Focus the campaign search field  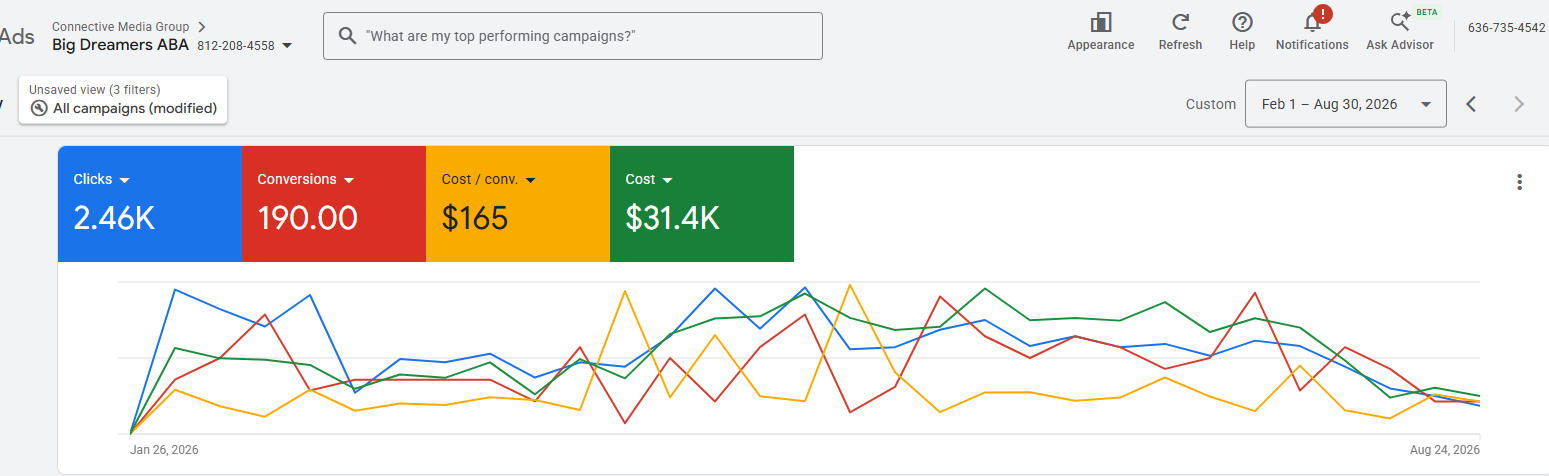coord(573,36)
